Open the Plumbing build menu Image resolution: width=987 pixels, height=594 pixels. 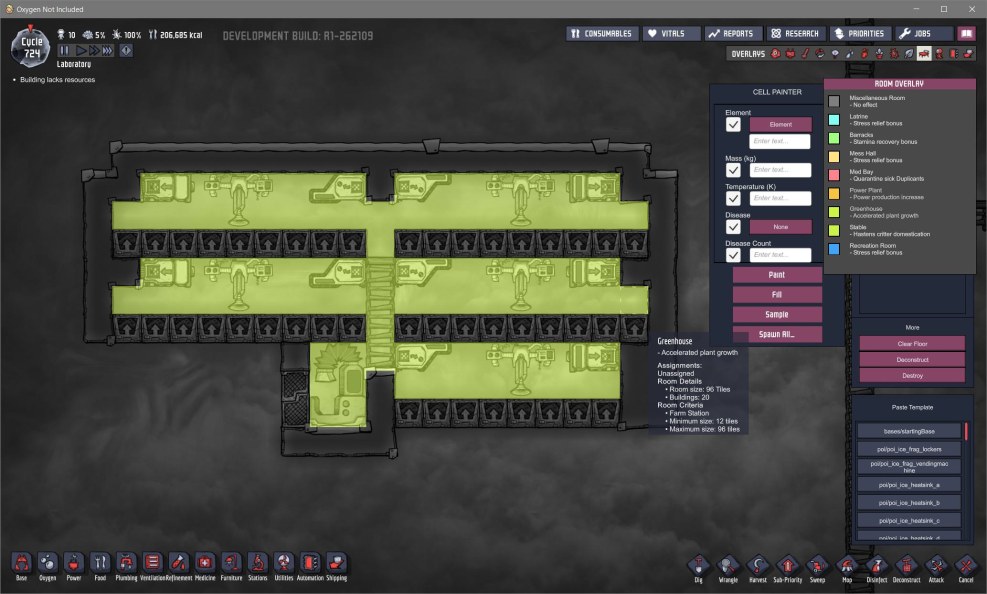coord(125,563)
